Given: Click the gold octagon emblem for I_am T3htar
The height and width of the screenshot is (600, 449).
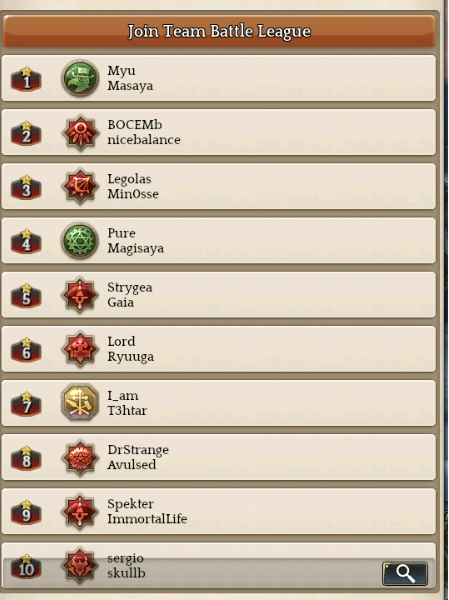Looking at the screenshot, I should pyautogui.click(x=80, y=403).
